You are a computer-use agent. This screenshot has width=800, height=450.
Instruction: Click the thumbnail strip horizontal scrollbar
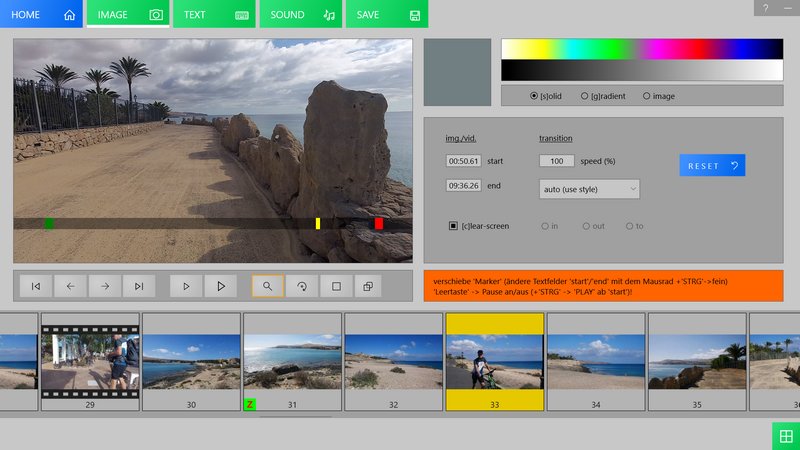tap(296, 416)
